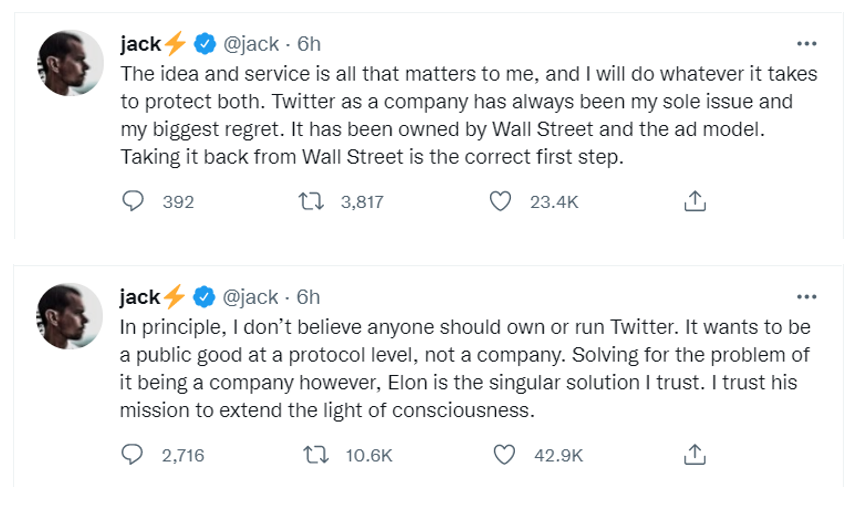Like the tweet with 42.9K likes
The height and width of the screenshot is (506, 854).
pyautogui.click(x=505, y=455)
